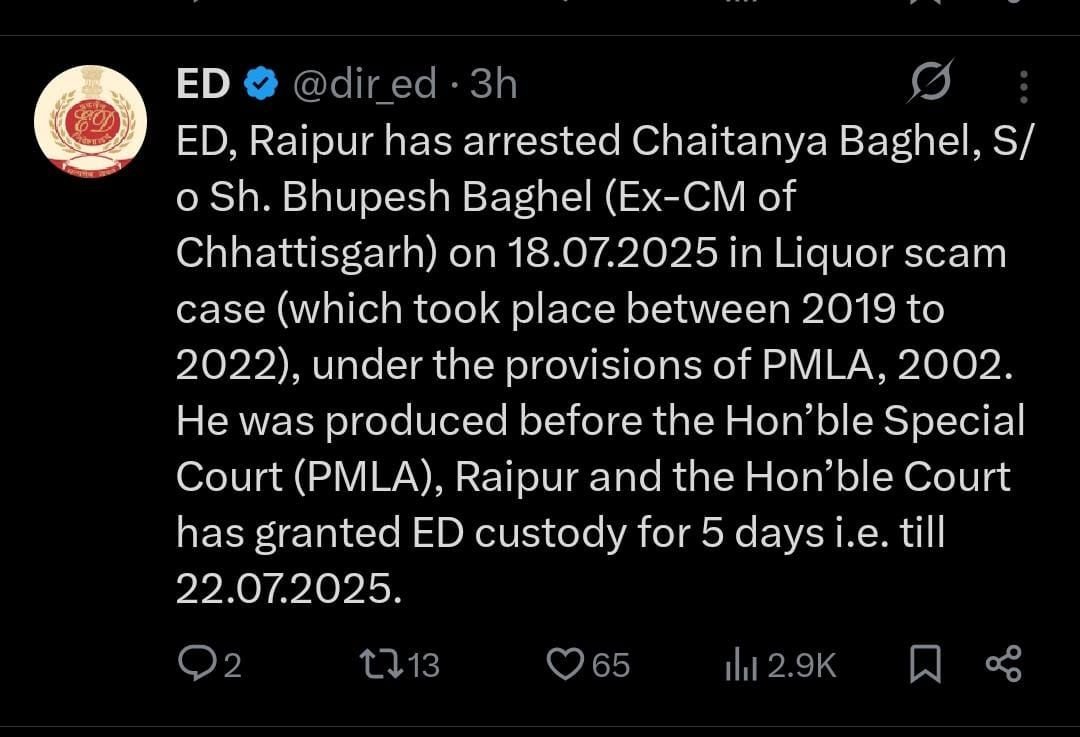Click the like count 65
1080x737 pixels.
(x=611, y=665)
